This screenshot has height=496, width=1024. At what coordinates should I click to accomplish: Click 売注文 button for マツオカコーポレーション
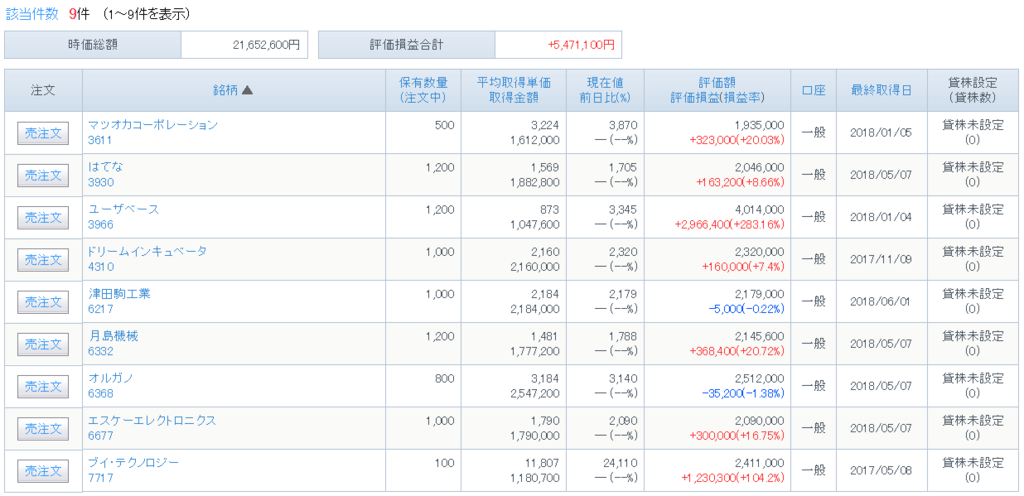click(43, 133)
